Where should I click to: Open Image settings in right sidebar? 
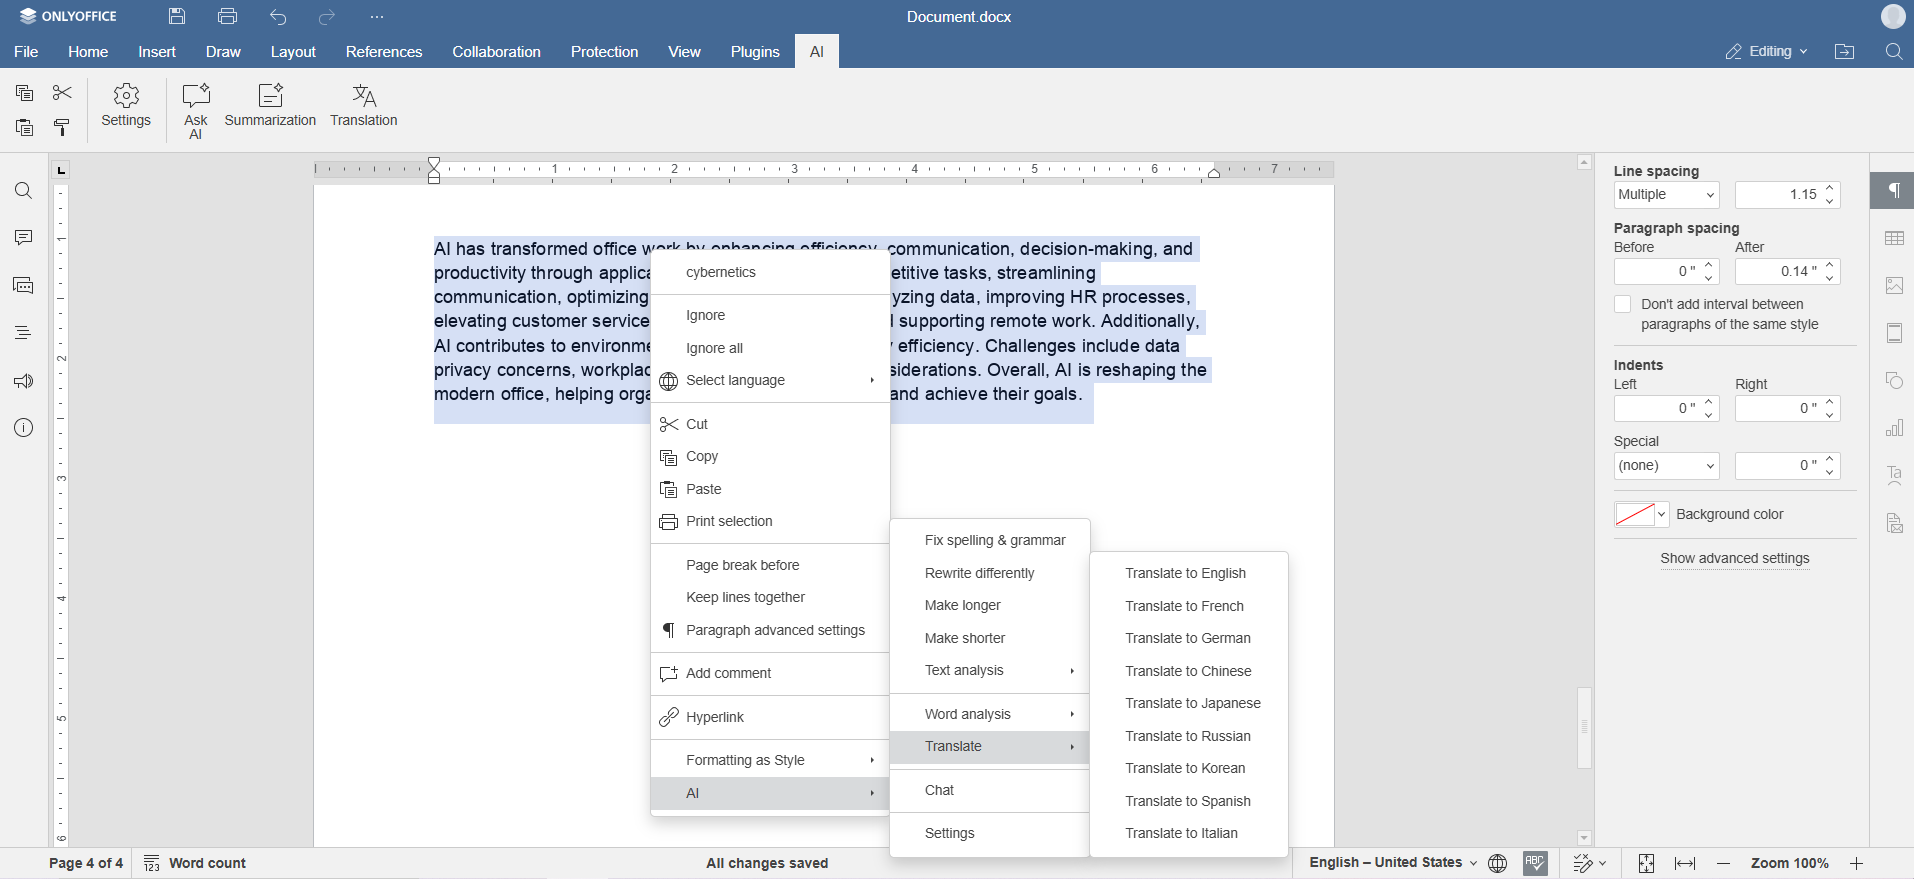click(x=1894, y=286)
